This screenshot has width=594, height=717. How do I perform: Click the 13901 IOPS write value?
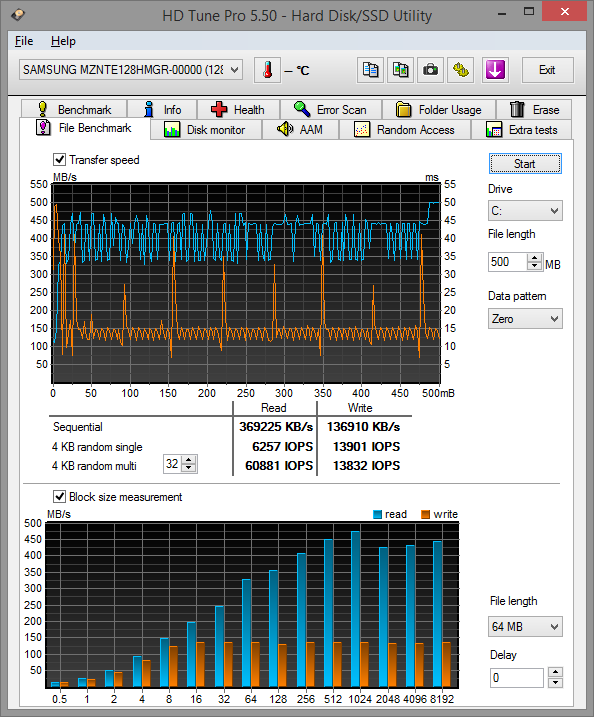point(366,446)
